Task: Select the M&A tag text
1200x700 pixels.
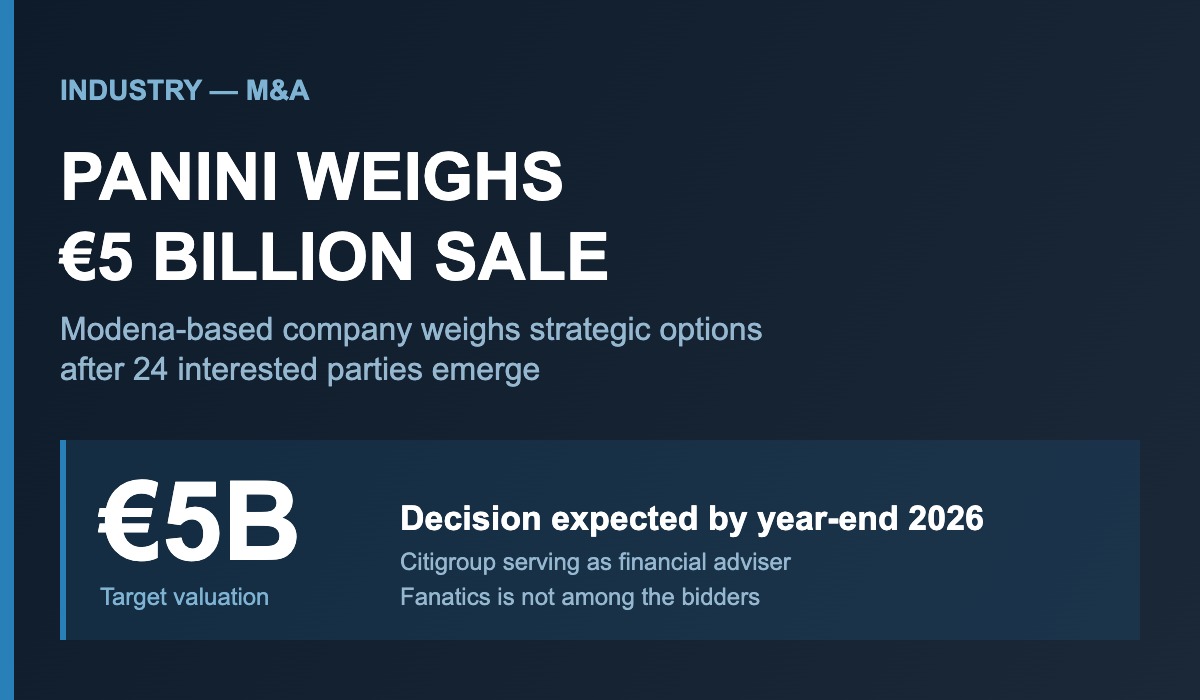Action: [277, 91]
